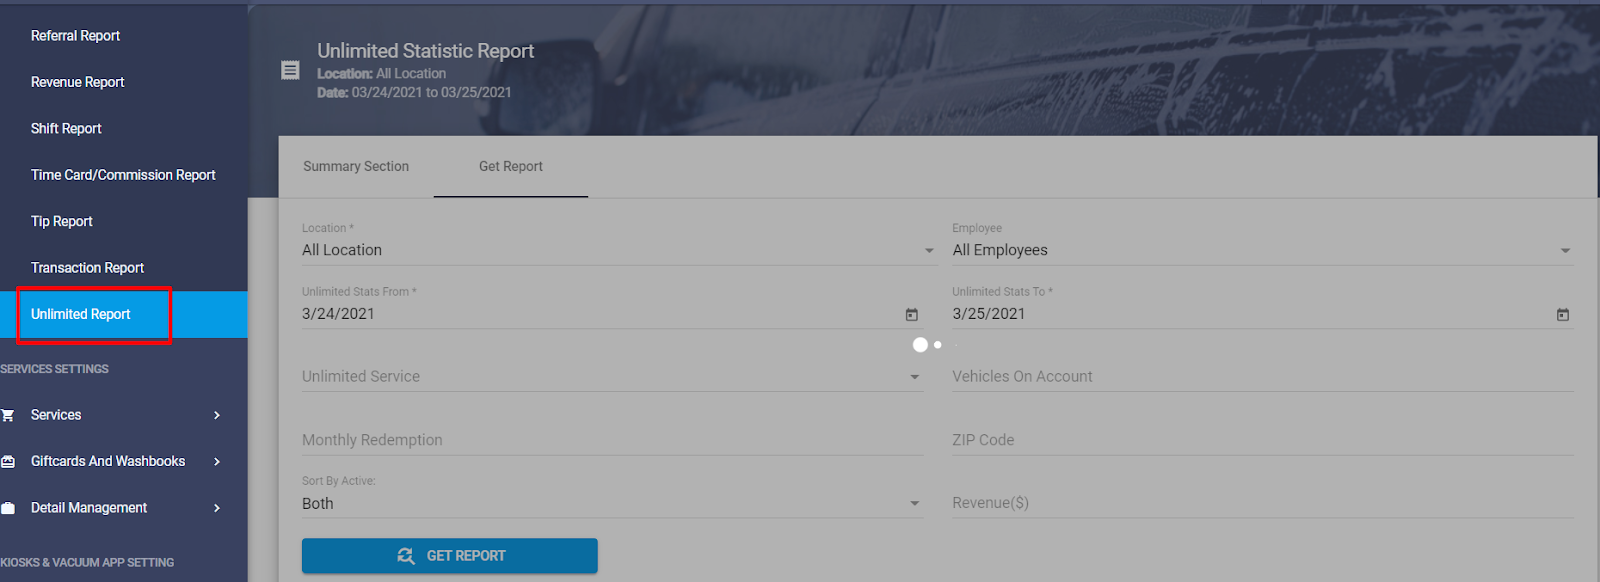The image size is (1600, 582).
Task: Click the Detail Management briefcase icon
Action: [8, 508]
